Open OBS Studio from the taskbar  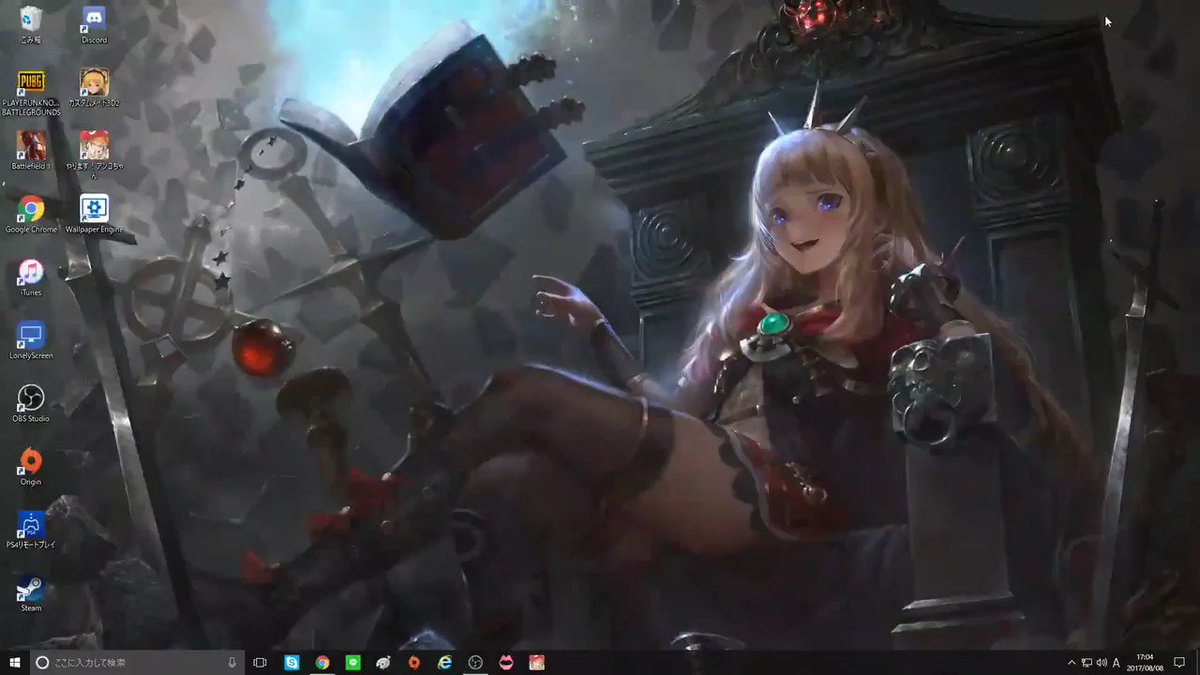coord(476,662)
